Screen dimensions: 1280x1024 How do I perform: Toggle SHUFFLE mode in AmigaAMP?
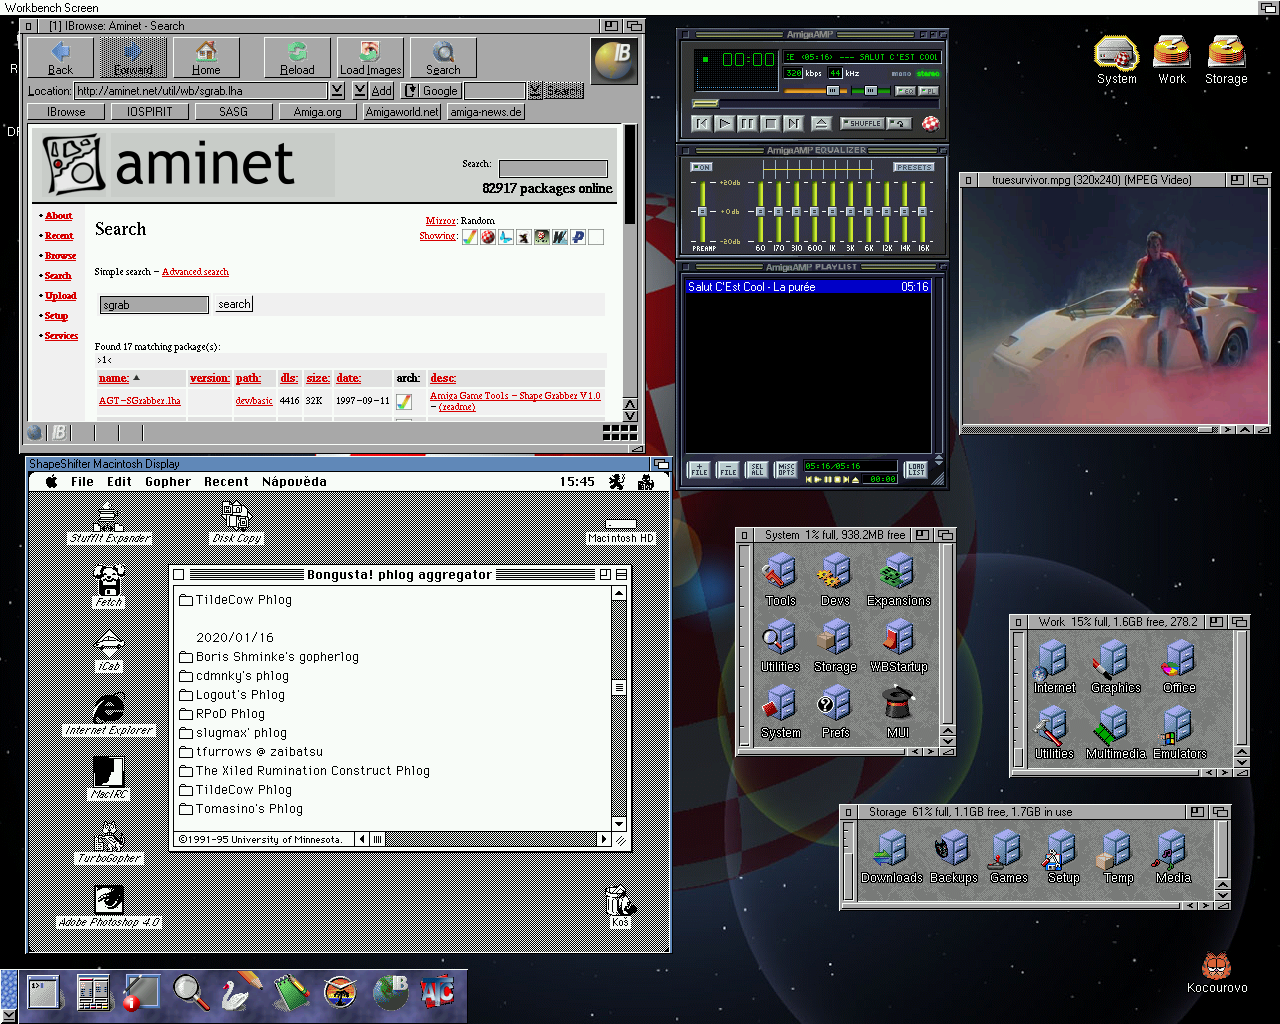coord(862,123)
